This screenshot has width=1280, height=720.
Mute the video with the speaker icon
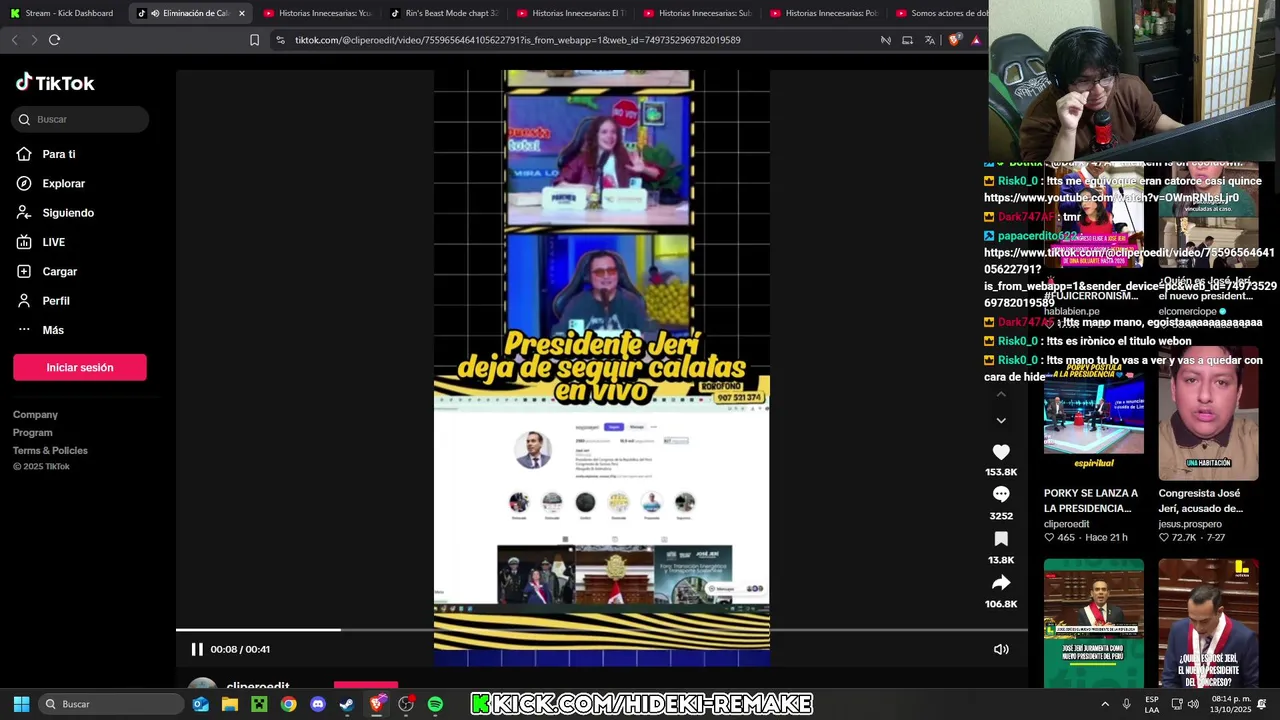pyautogui.click(x=1001, y=649)
